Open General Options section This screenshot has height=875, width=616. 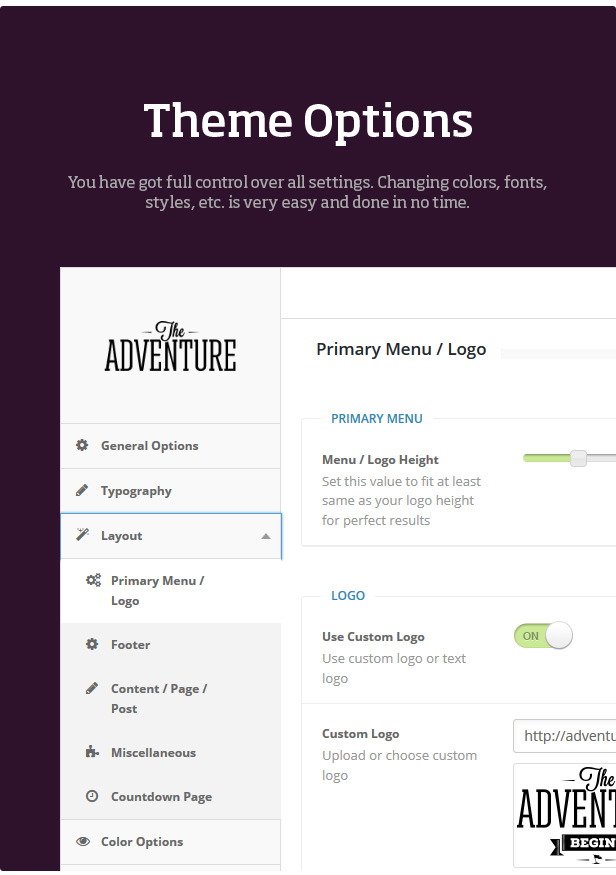(150, 446)
